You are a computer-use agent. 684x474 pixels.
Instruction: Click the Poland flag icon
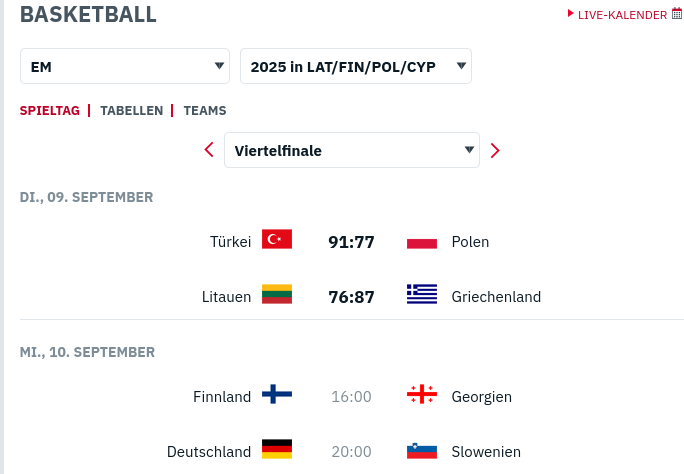[x=422, y=241]
